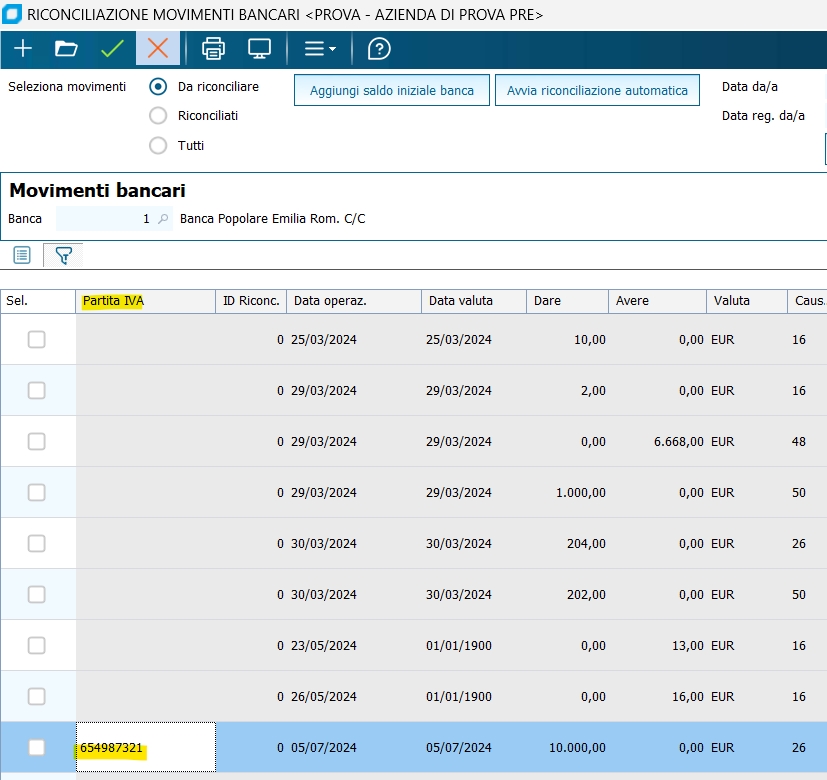This screenshot has width=827, height=780.
Task: Expand the hamburger menu dropdown in toolbar
Action: coord(320,48)
